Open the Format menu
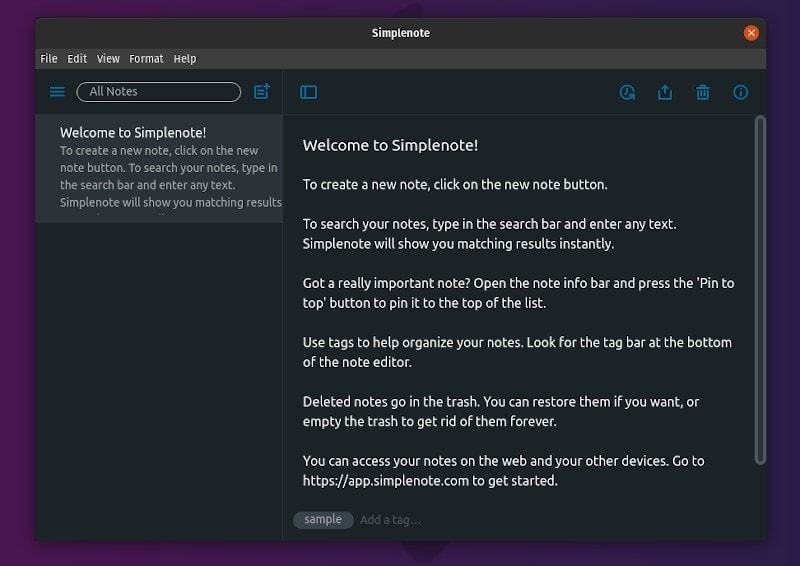 (x=146, y=59)
